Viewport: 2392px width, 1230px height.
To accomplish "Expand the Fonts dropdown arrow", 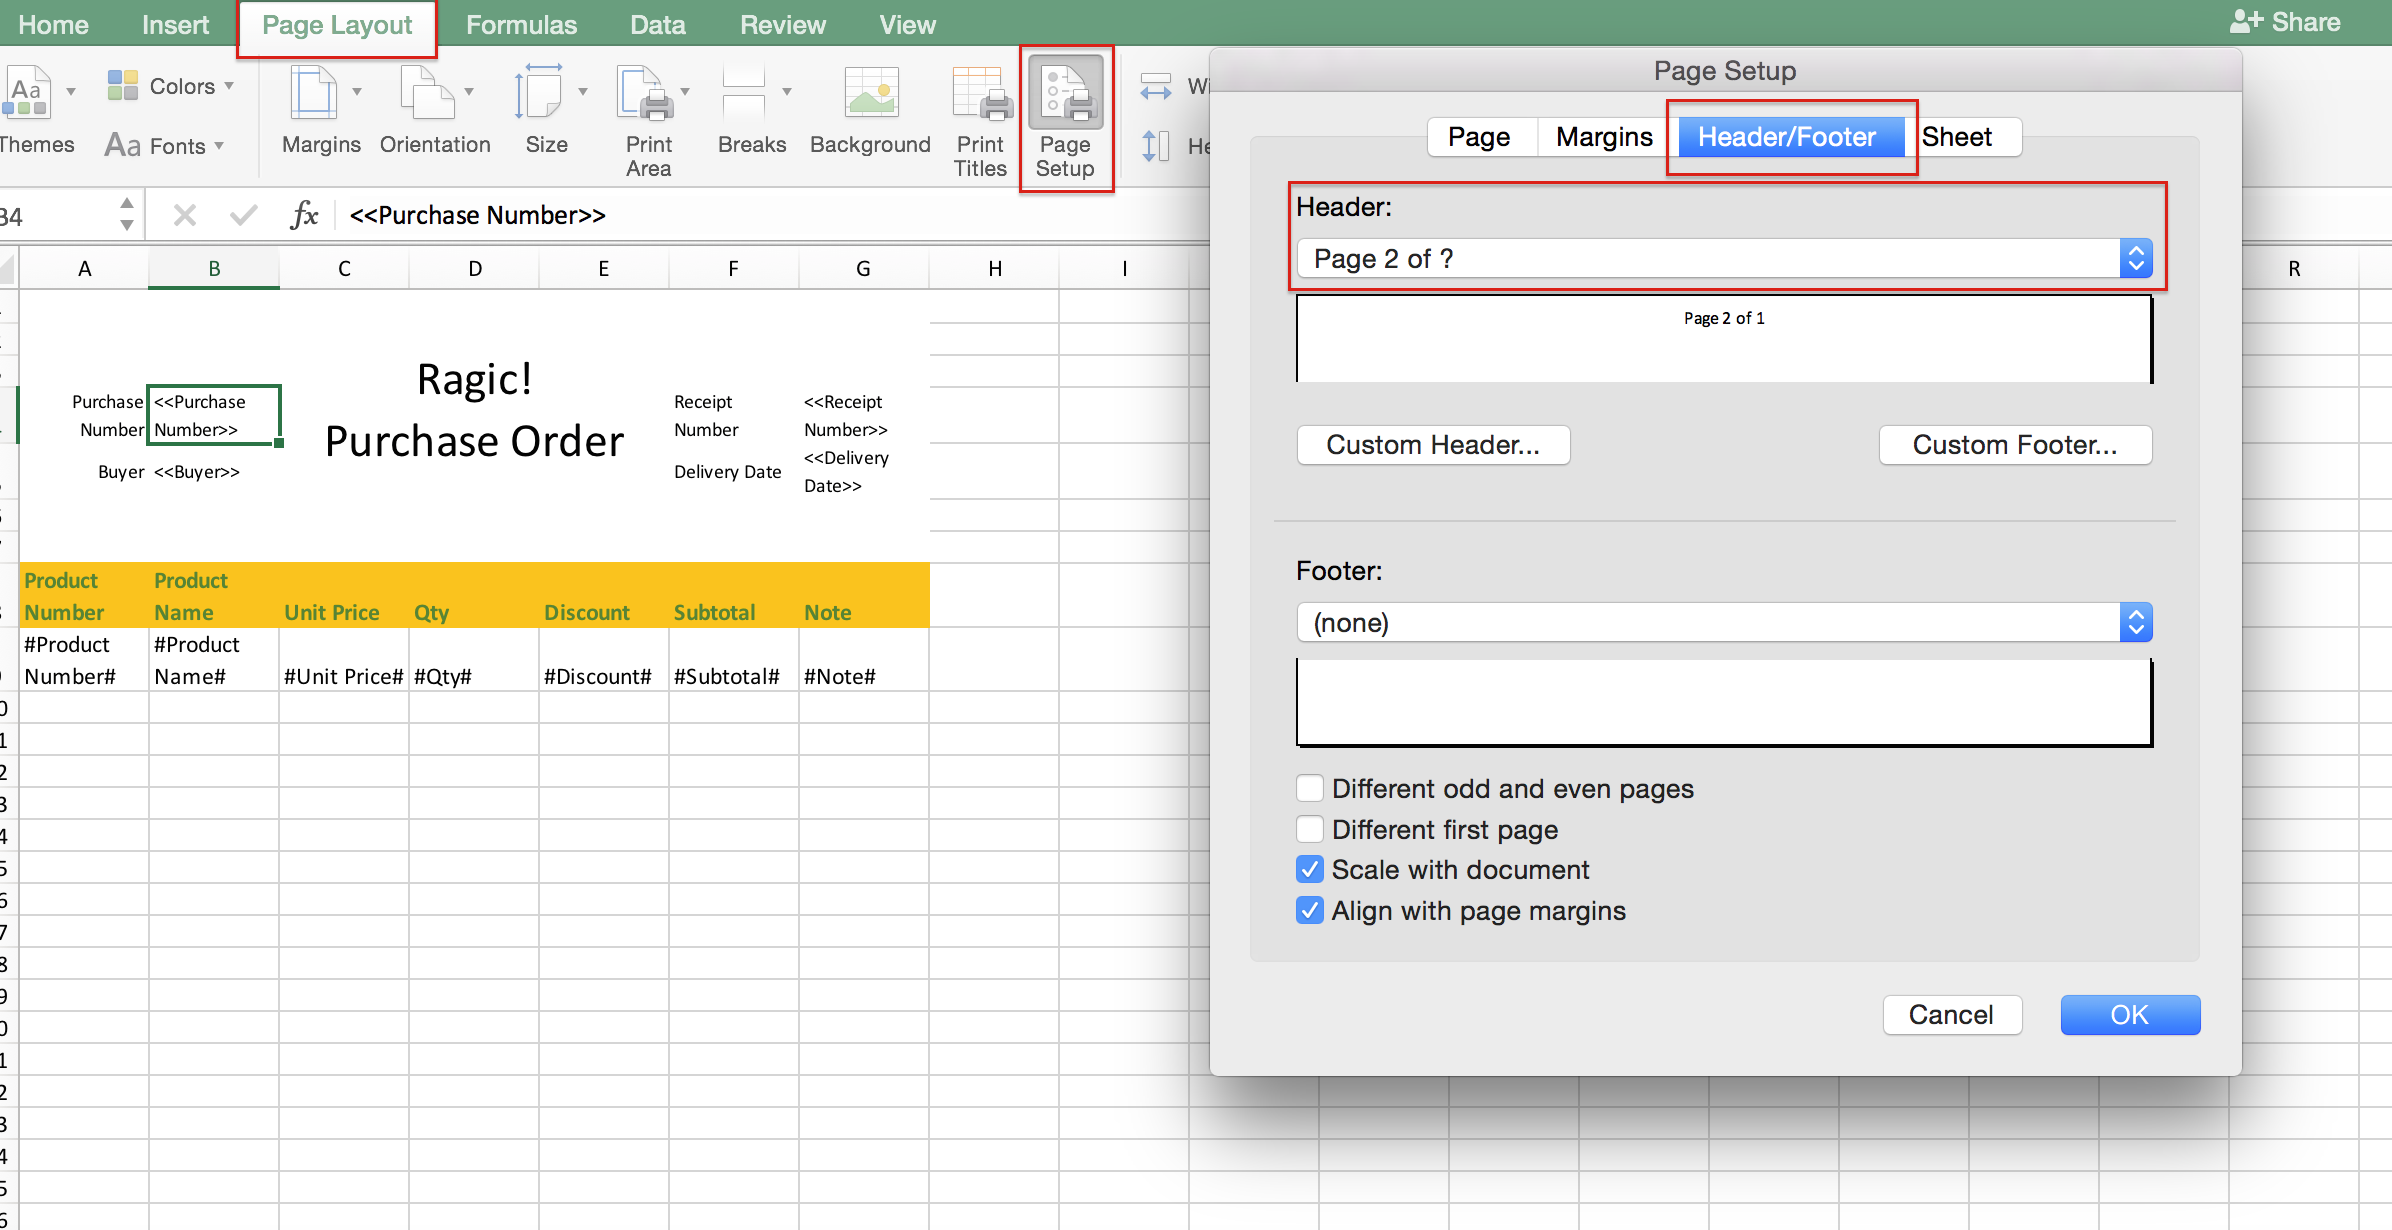I will (219, 146).
